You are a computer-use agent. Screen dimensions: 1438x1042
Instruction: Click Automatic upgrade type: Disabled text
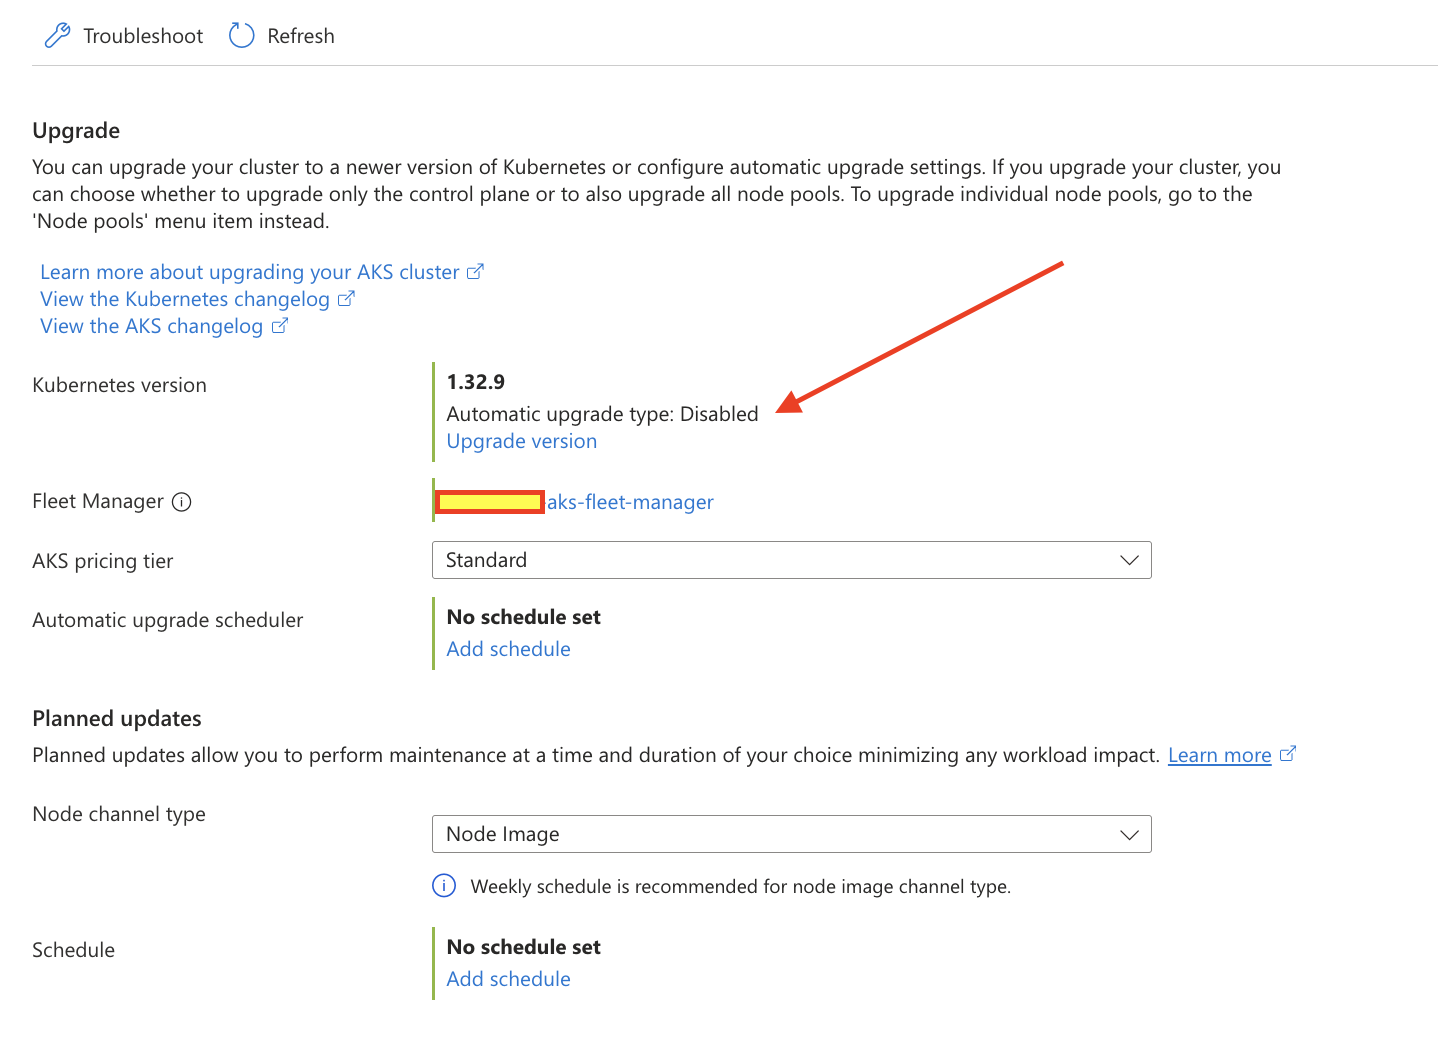602,414
